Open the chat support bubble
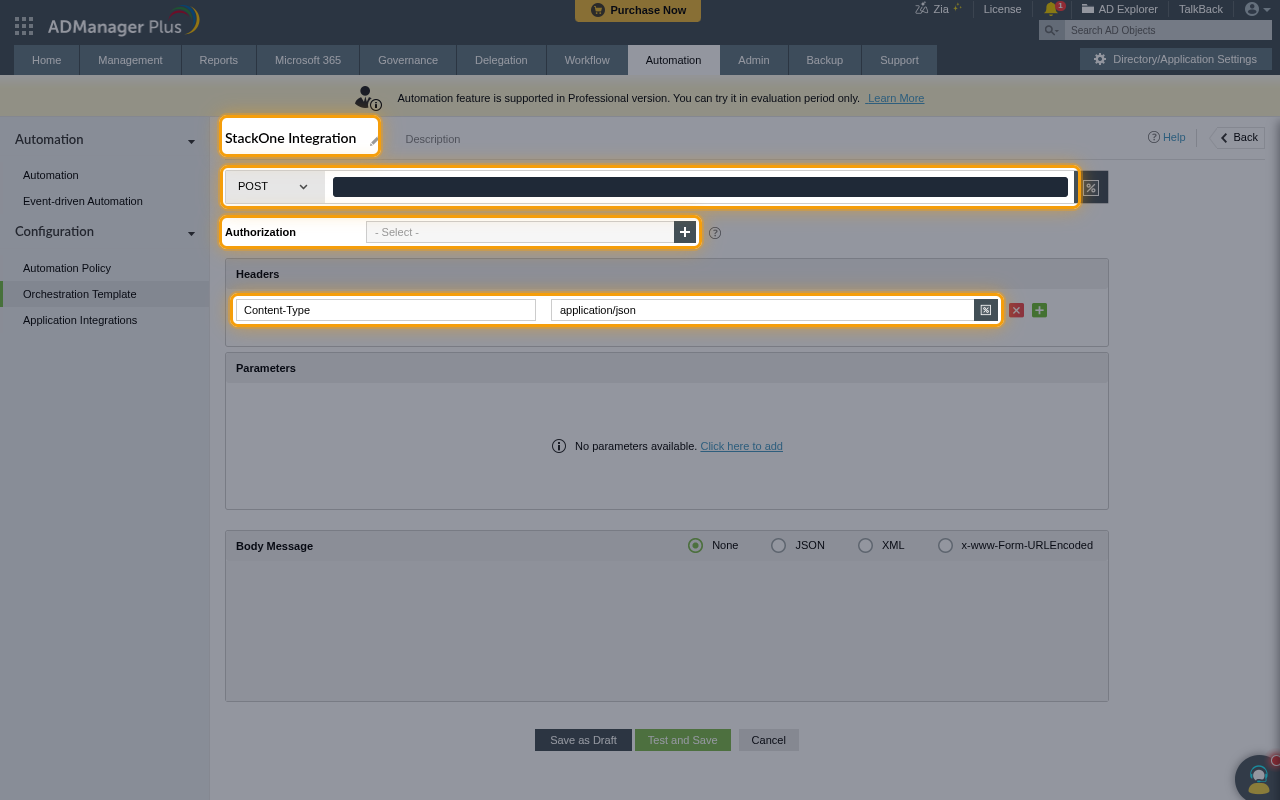The width and height of the screenshot is (1280, 800). click(1258, 778)
